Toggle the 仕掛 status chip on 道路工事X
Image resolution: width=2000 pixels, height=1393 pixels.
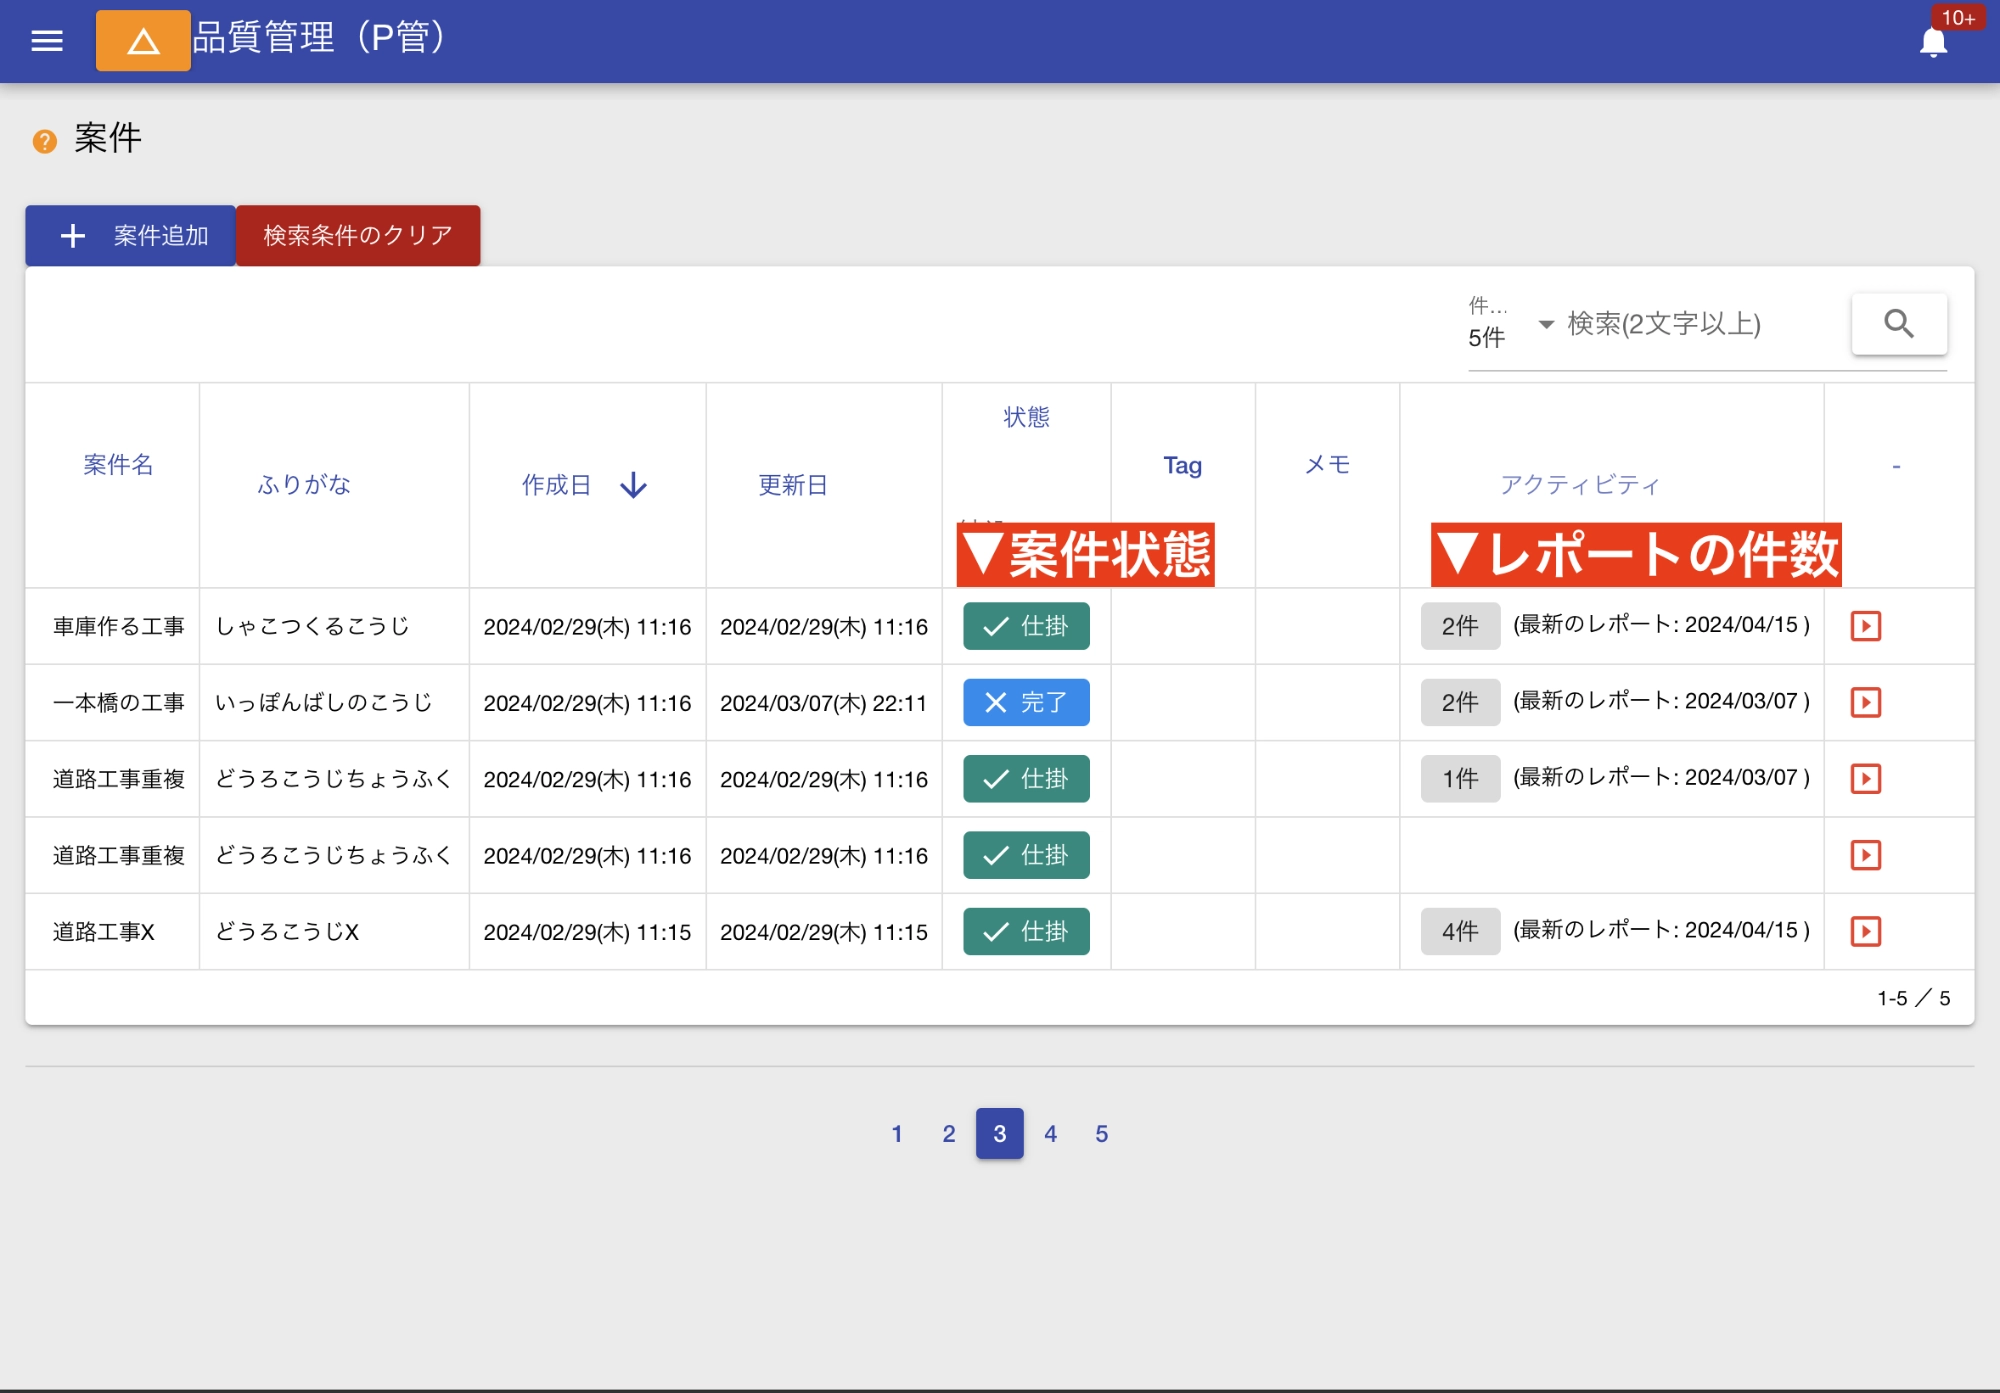click(1025, 931)
